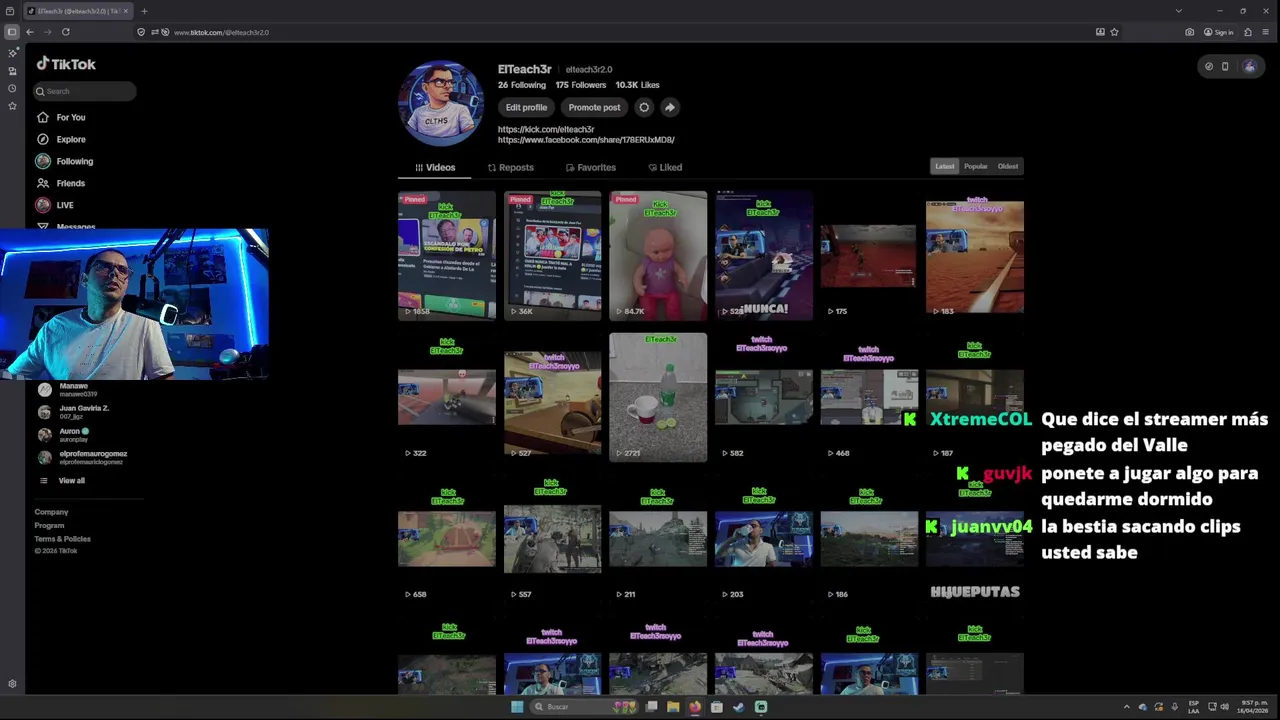Expand the Program footer section
Image resolution: width=1280 pixels, height=720 pixels.
point(49,525)
